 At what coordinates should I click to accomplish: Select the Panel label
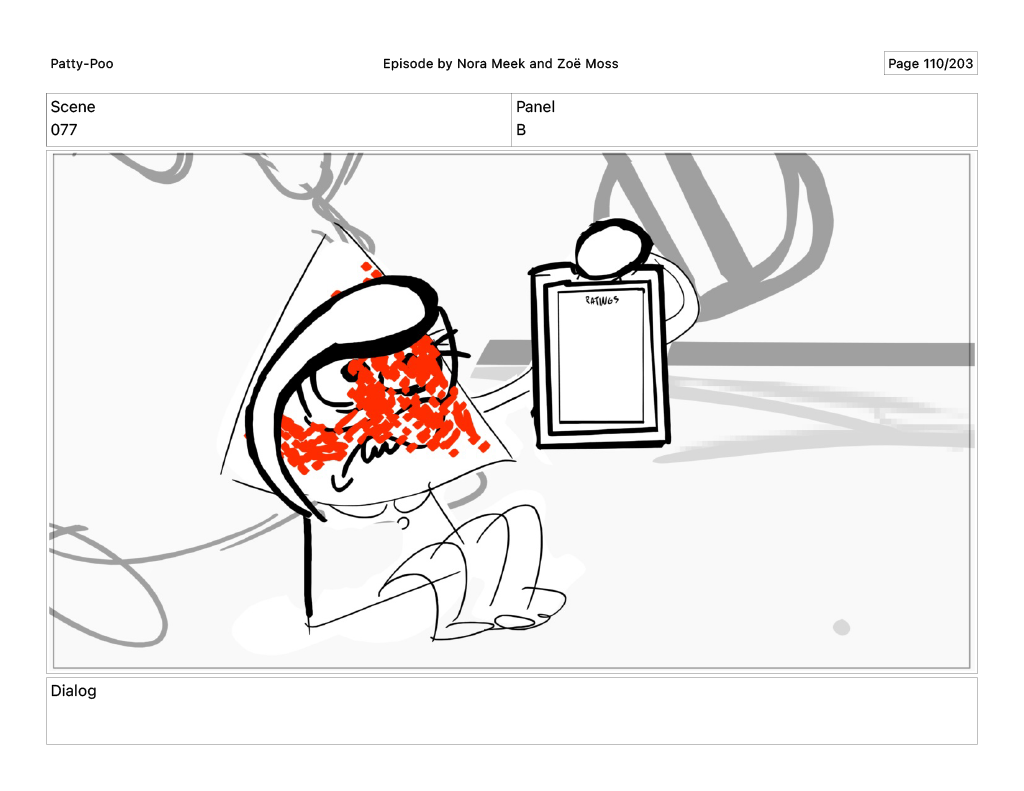[x=535, y=107]
